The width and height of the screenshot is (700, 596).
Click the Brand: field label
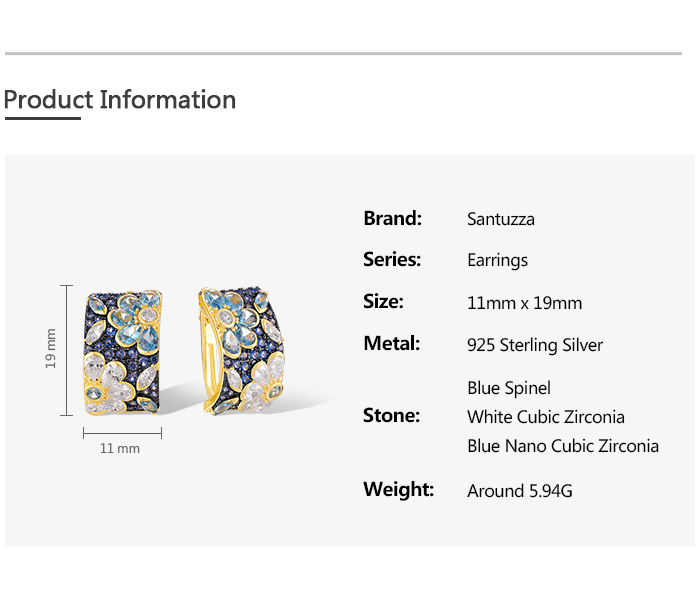[x=392, y=218]
